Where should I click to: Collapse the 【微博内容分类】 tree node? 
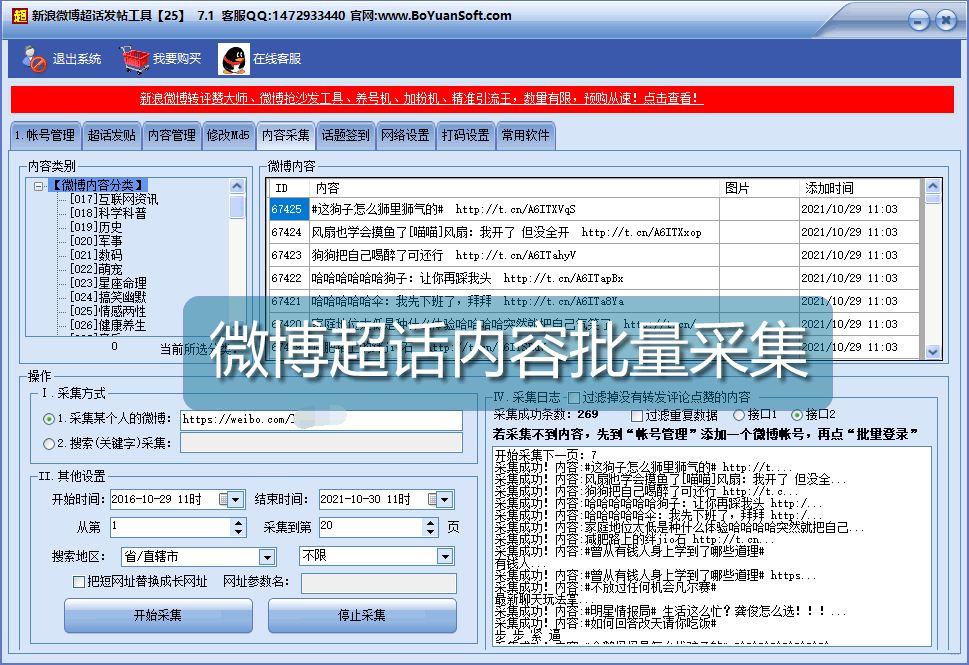coord(39,185)
